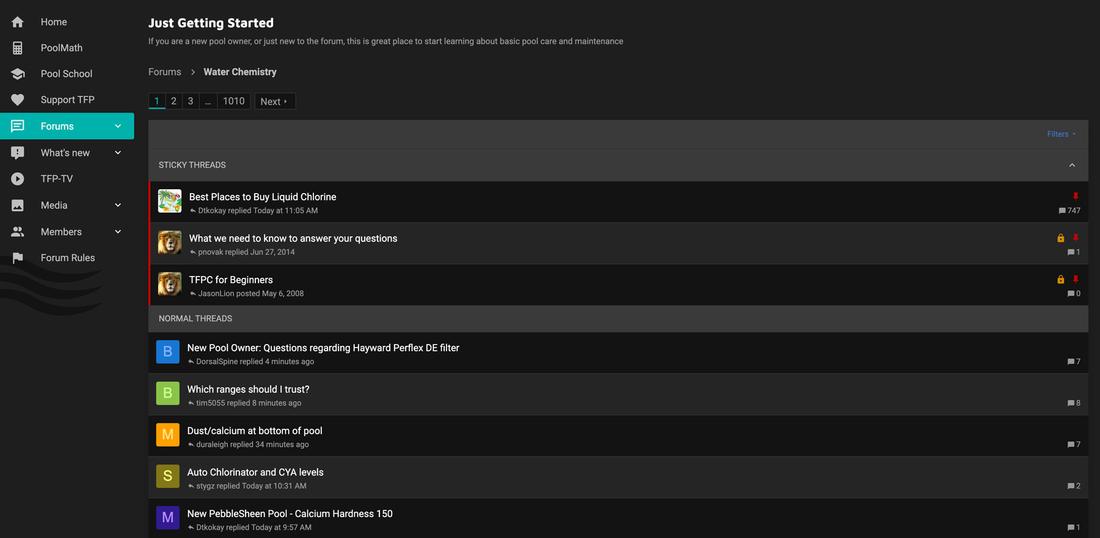Jump to last page 1010
Screen dimensions: 1100x538
(x=234, y=101)
